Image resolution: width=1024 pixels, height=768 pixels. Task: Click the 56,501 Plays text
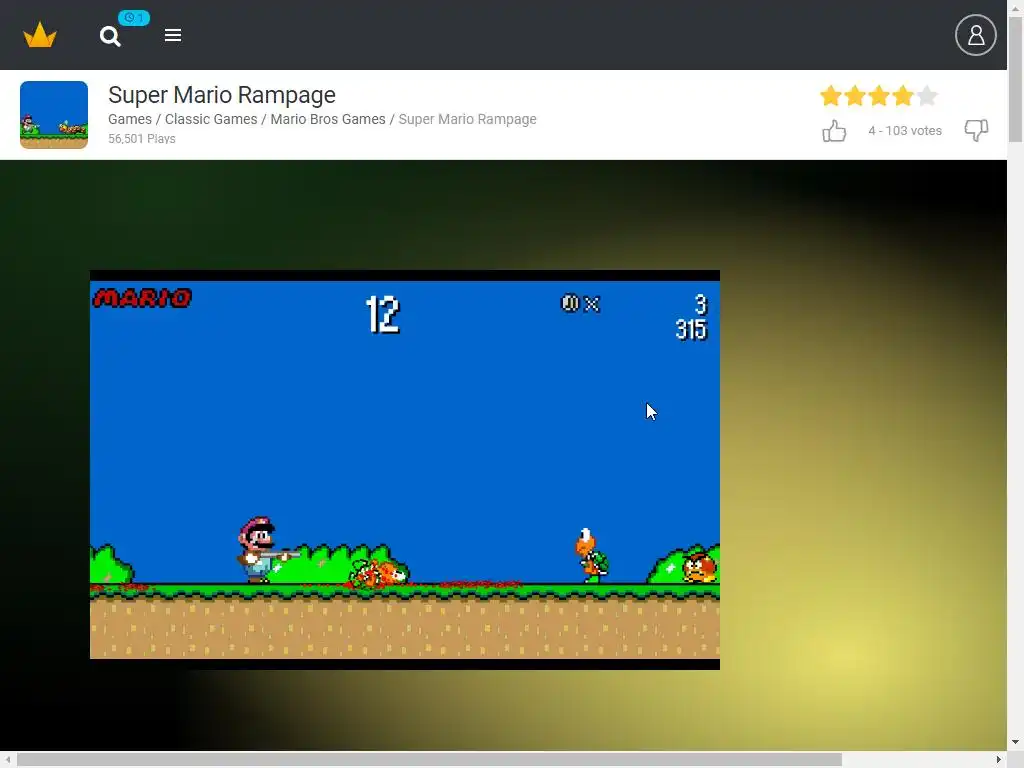(x=142, y=138)
